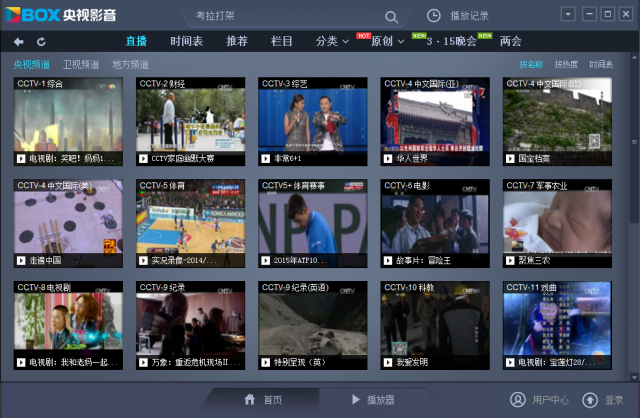Open the playback history clock icon
Image resolution: width=640 pixels, height=418 pixels.
[x=433, y=16]
